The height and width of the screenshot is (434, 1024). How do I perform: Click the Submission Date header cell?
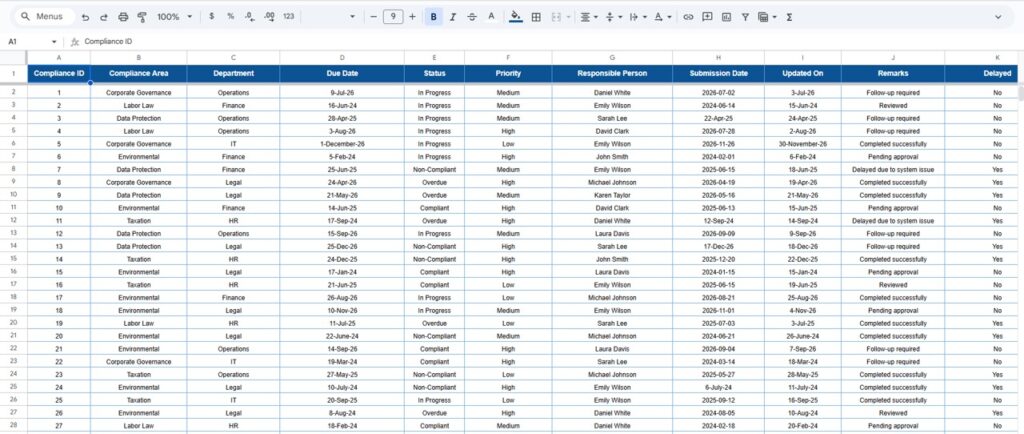point(718,74)
